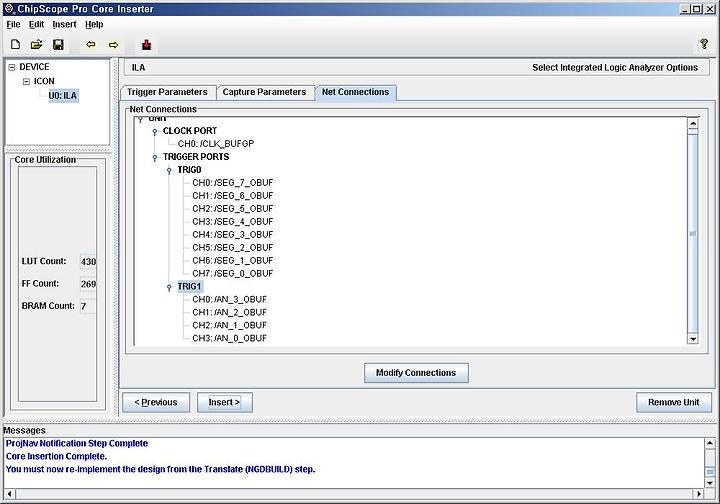
Task: Click the Save floppy disk icon
Action: coord(58,45)
